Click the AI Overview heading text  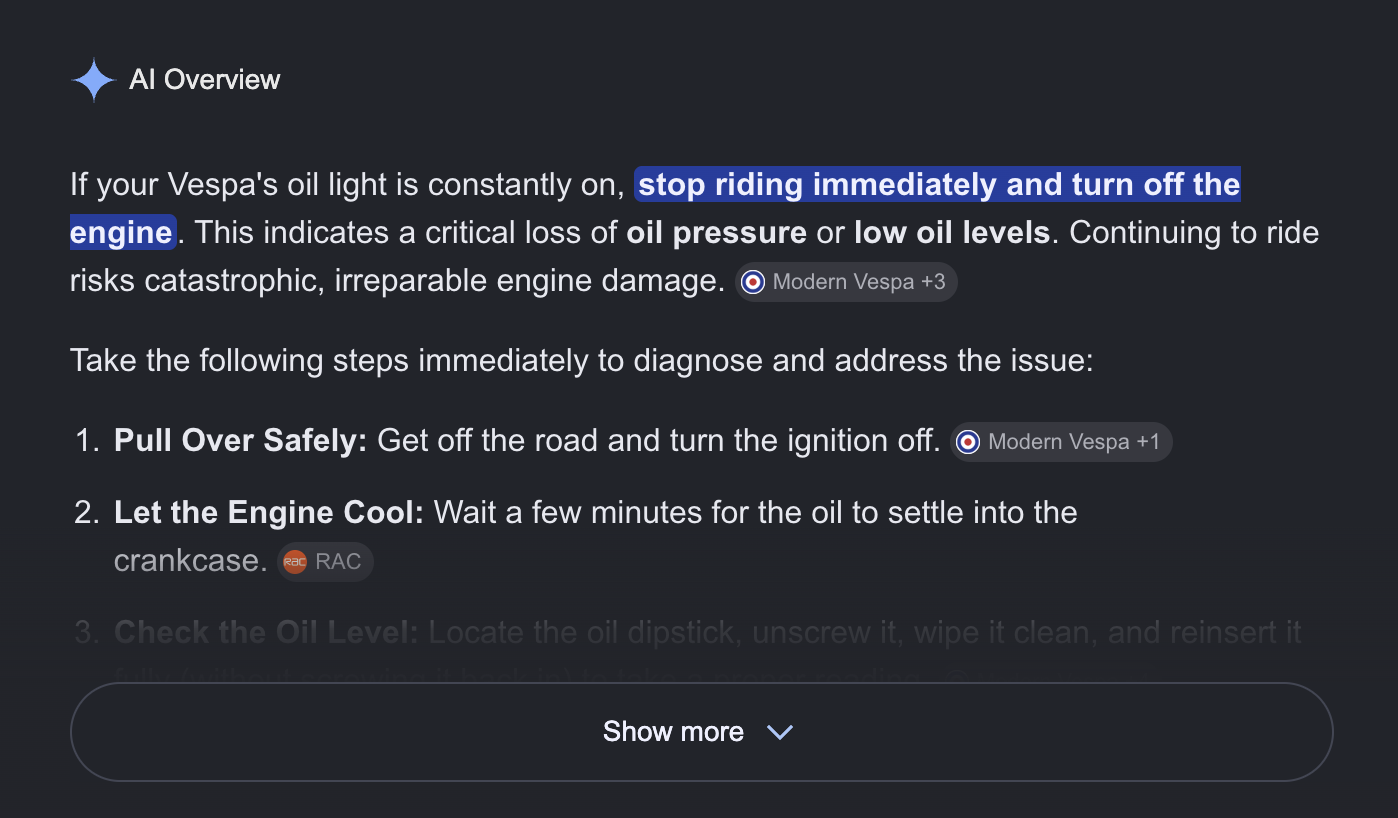[205, 80]
